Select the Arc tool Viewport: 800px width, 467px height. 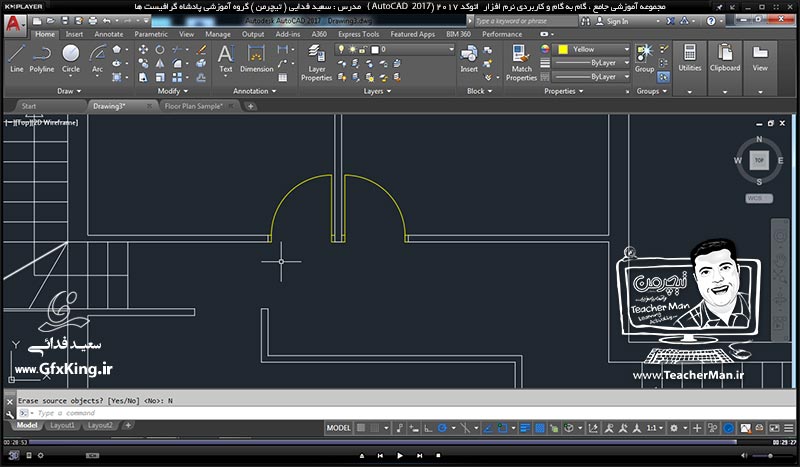97,59
